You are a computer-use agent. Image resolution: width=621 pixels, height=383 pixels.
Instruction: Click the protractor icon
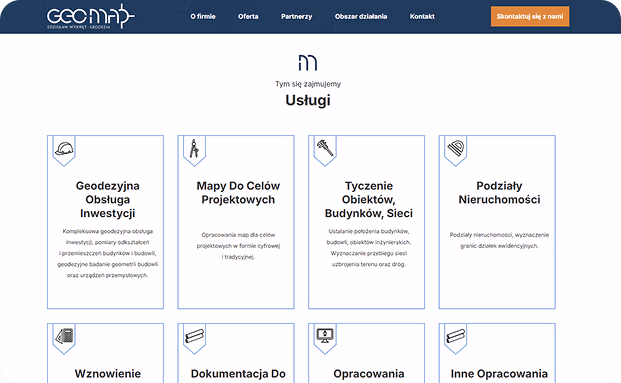[456, 148]
